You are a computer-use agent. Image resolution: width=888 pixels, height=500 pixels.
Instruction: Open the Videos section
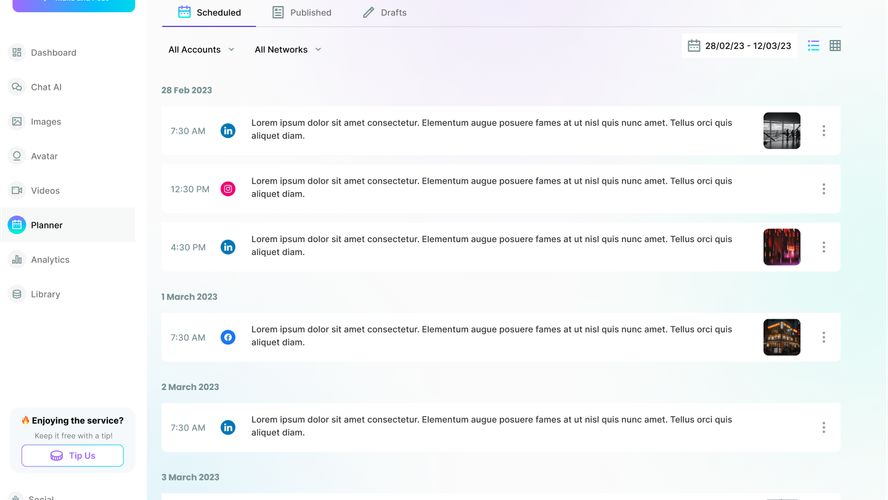(x=45, y=191)
